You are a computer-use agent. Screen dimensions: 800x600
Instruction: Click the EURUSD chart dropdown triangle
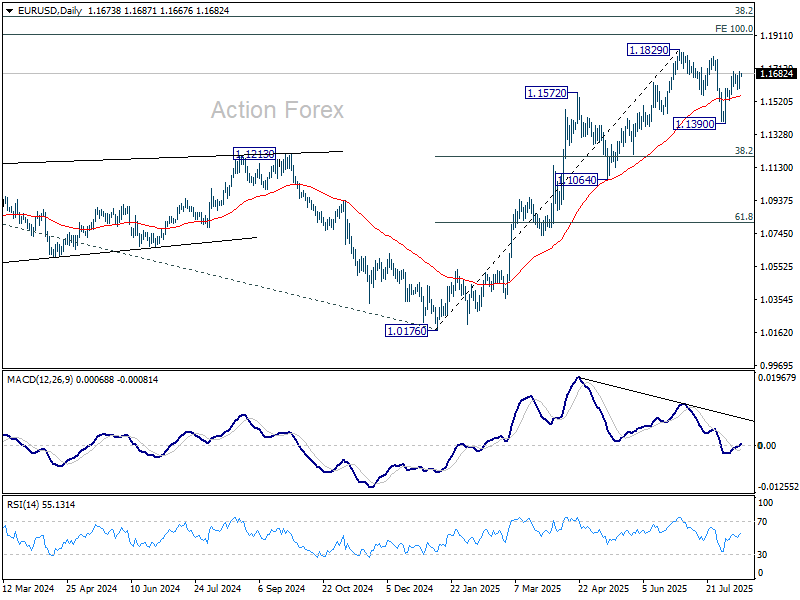pos(9,11)
